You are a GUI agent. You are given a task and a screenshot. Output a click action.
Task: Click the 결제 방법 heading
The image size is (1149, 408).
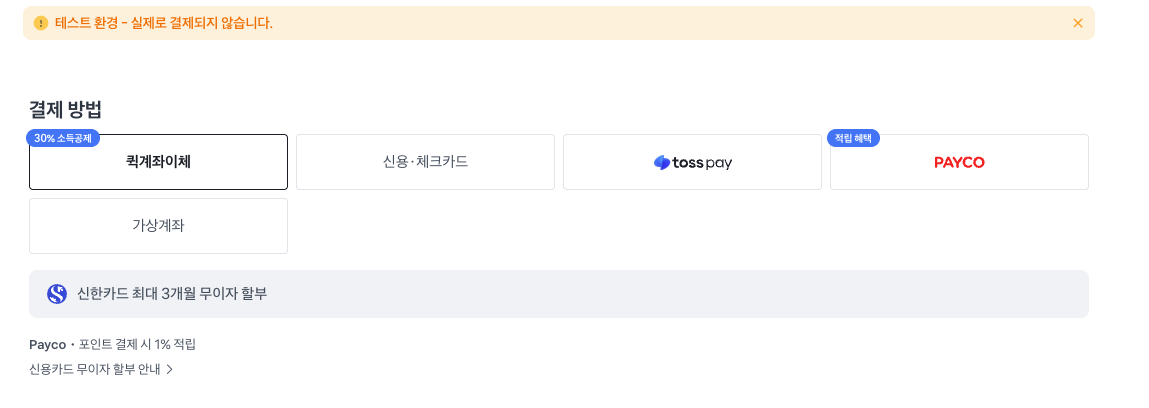coord(65,110)
